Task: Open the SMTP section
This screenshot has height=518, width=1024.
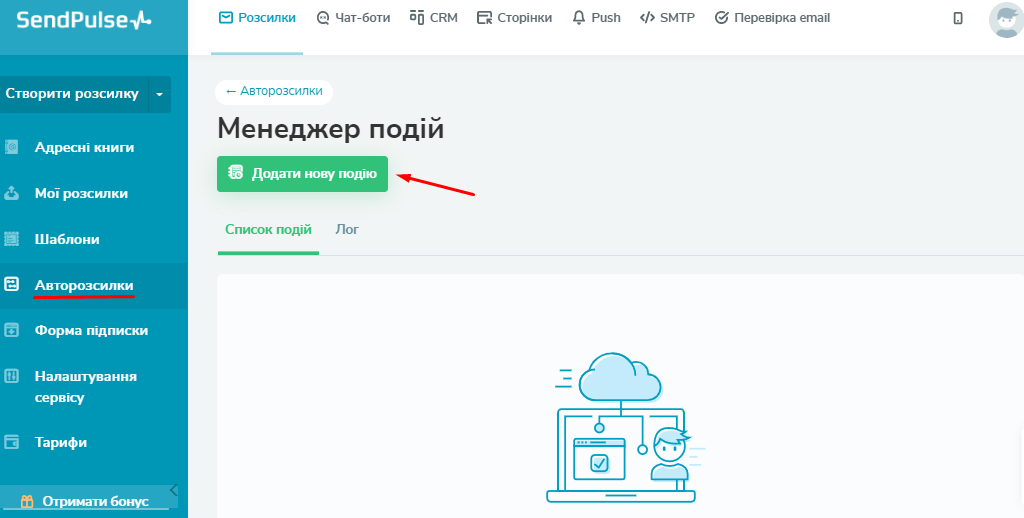Action: tap(667, 18)
